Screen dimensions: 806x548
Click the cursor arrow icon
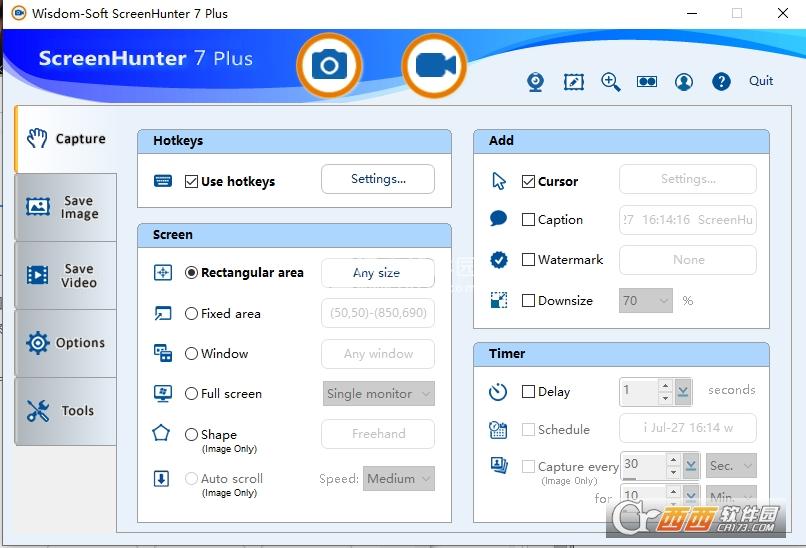pos(499,181)
